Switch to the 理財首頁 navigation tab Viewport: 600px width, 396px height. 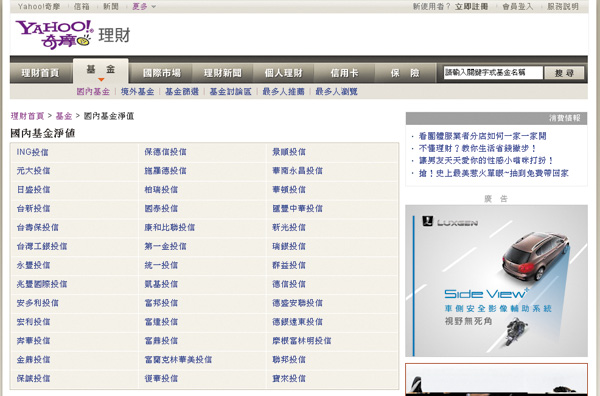41,73
